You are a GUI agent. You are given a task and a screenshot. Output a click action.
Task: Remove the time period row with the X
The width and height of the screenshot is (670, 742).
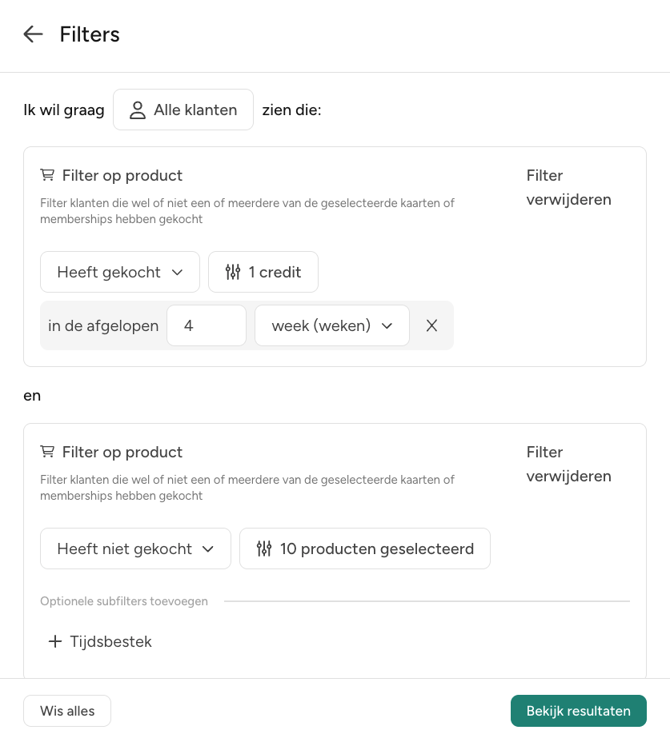[432, 325]
